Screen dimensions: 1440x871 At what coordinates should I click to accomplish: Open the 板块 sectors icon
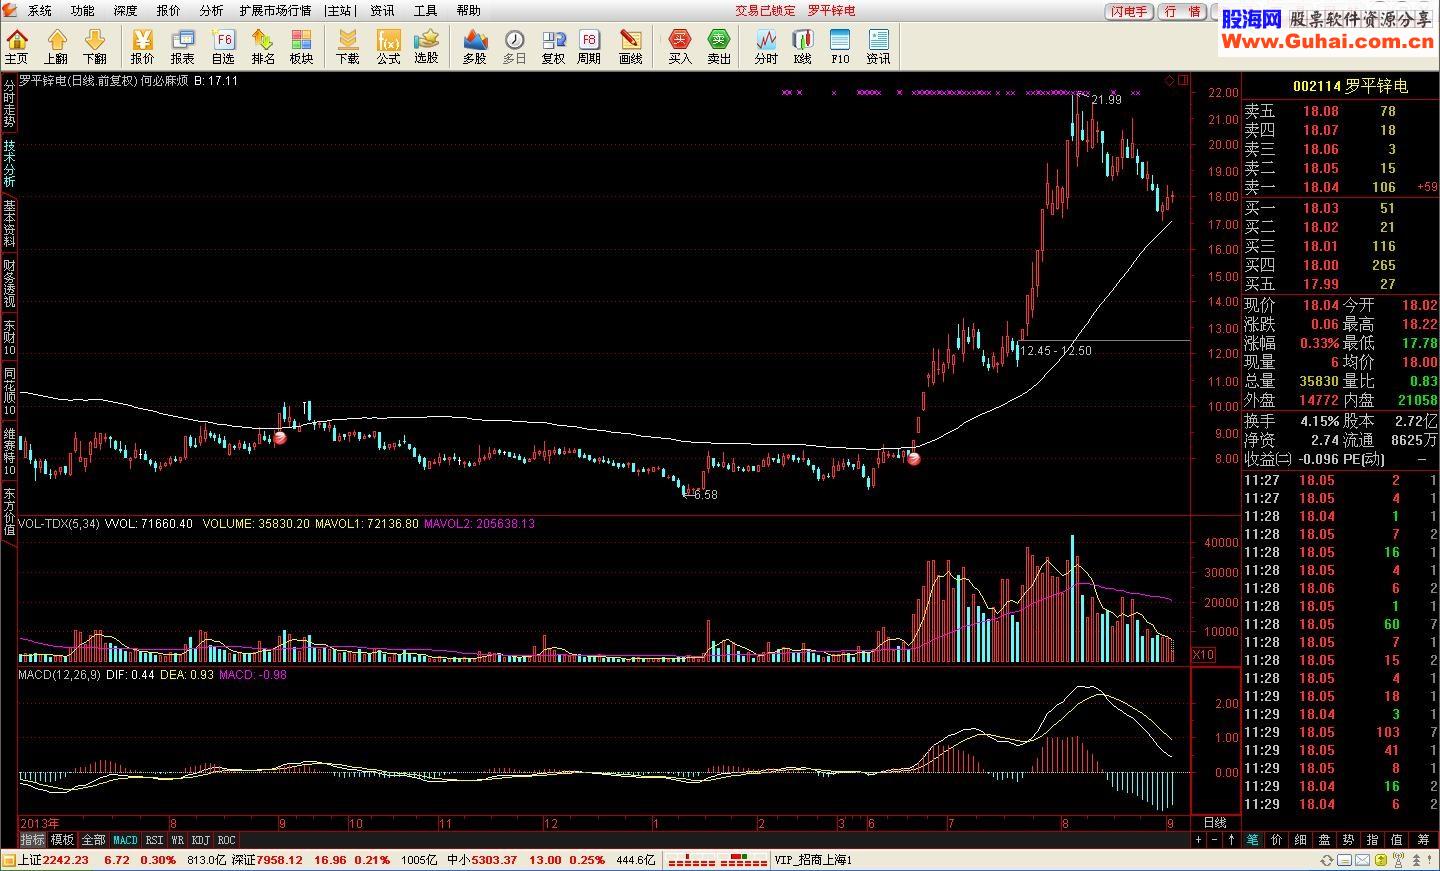301,47
